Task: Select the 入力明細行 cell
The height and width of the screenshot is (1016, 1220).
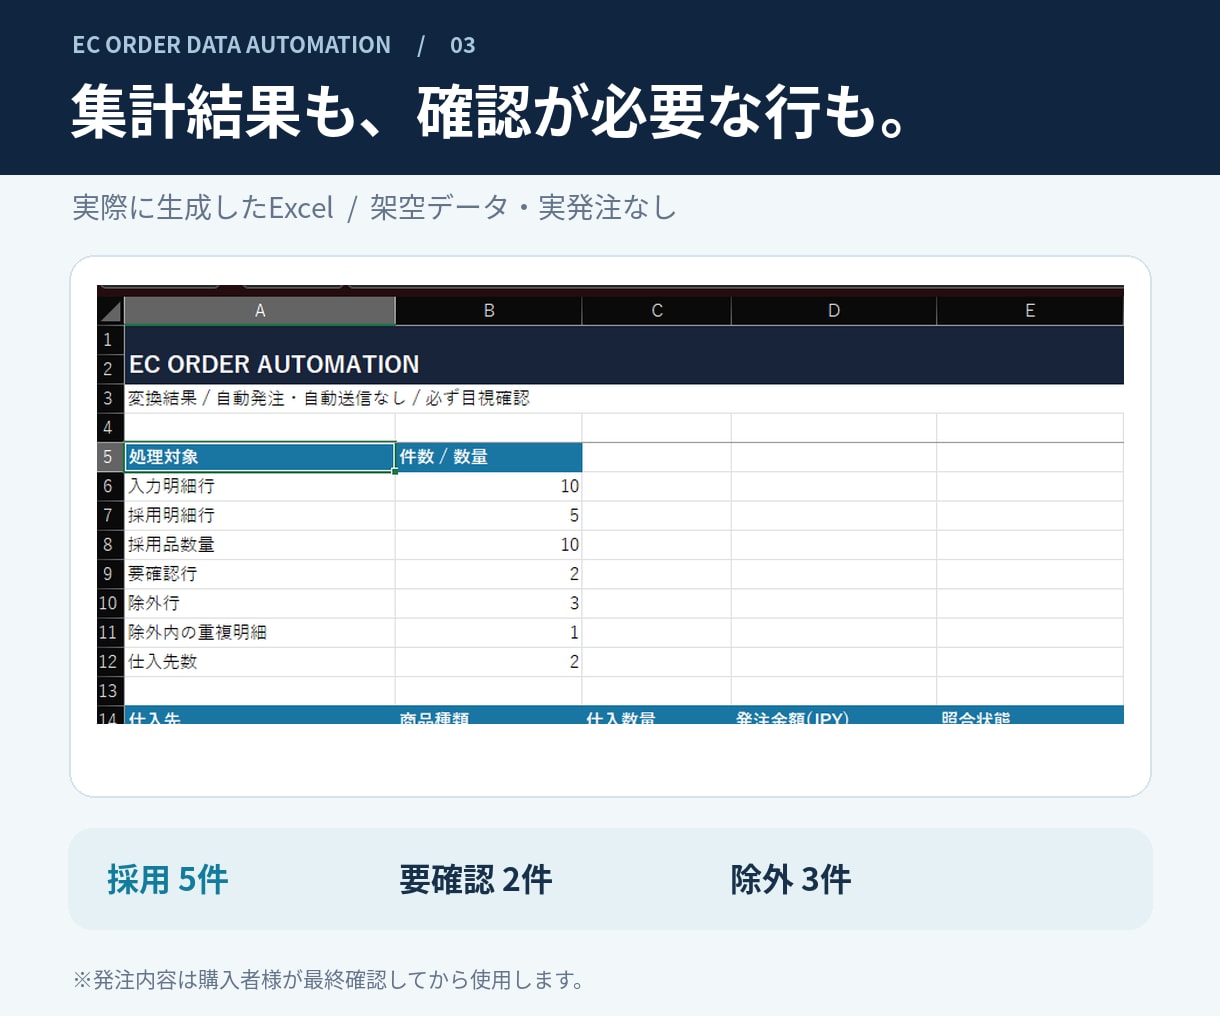Action: tap(260, 486)
